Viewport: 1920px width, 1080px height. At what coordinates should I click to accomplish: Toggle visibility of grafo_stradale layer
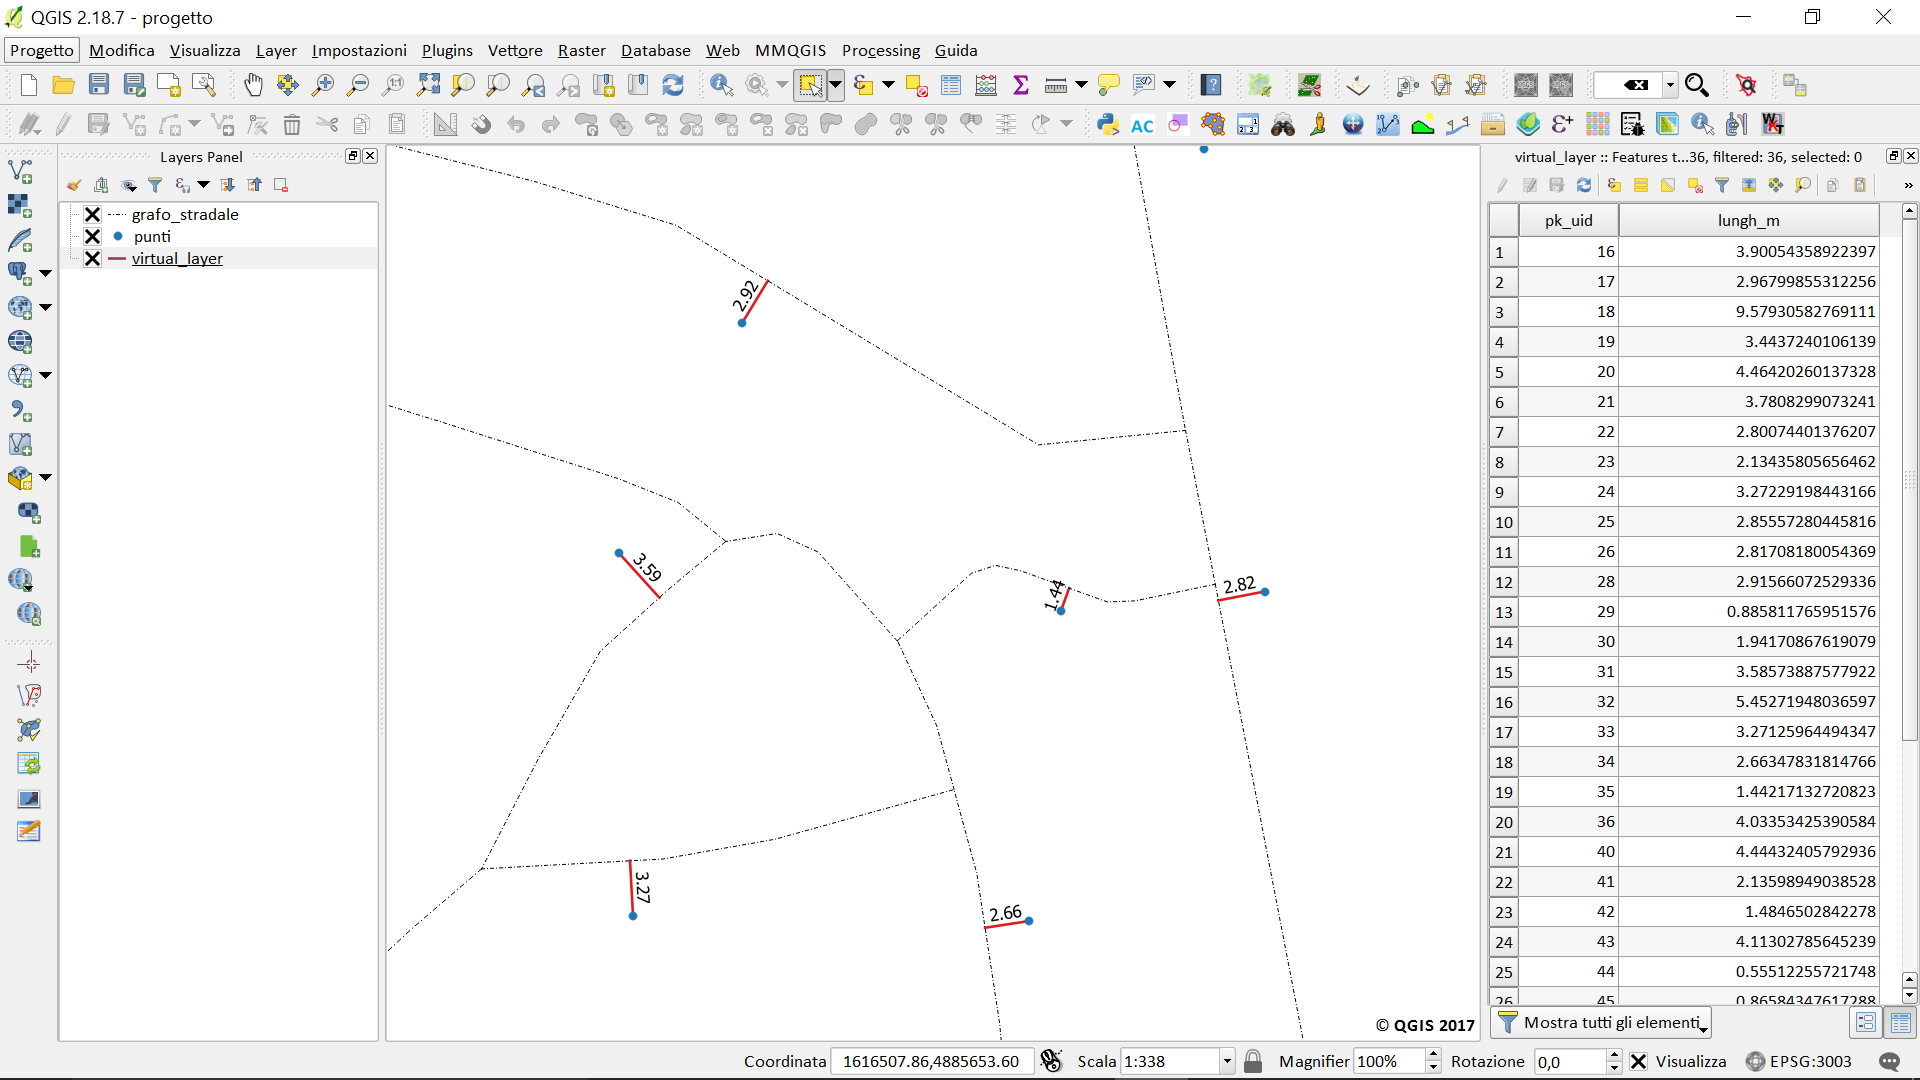pos(92,214)
